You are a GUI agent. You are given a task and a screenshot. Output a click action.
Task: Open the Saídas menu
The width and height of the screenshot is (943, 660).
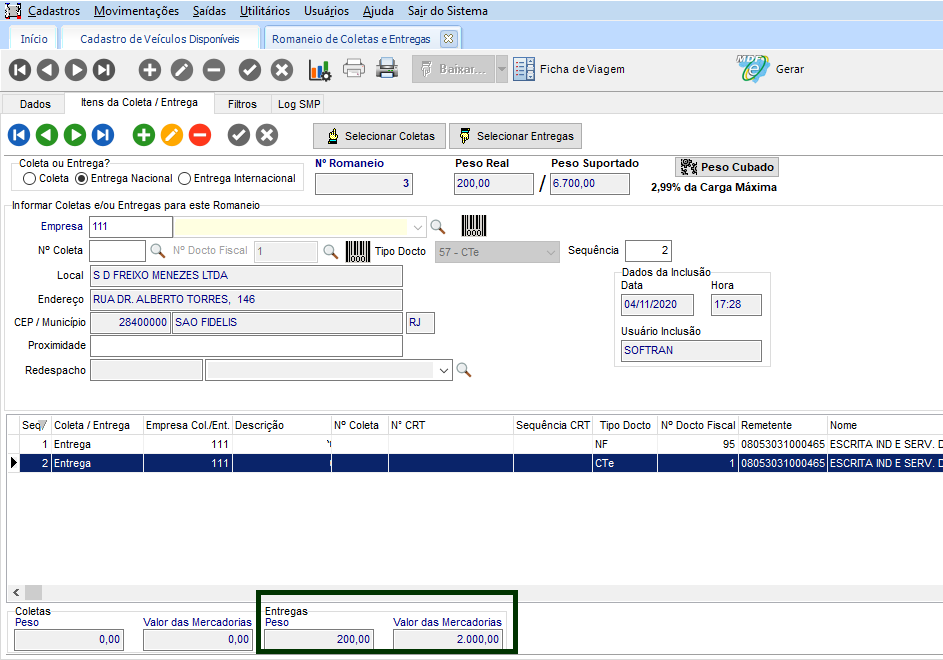[209, 11]
